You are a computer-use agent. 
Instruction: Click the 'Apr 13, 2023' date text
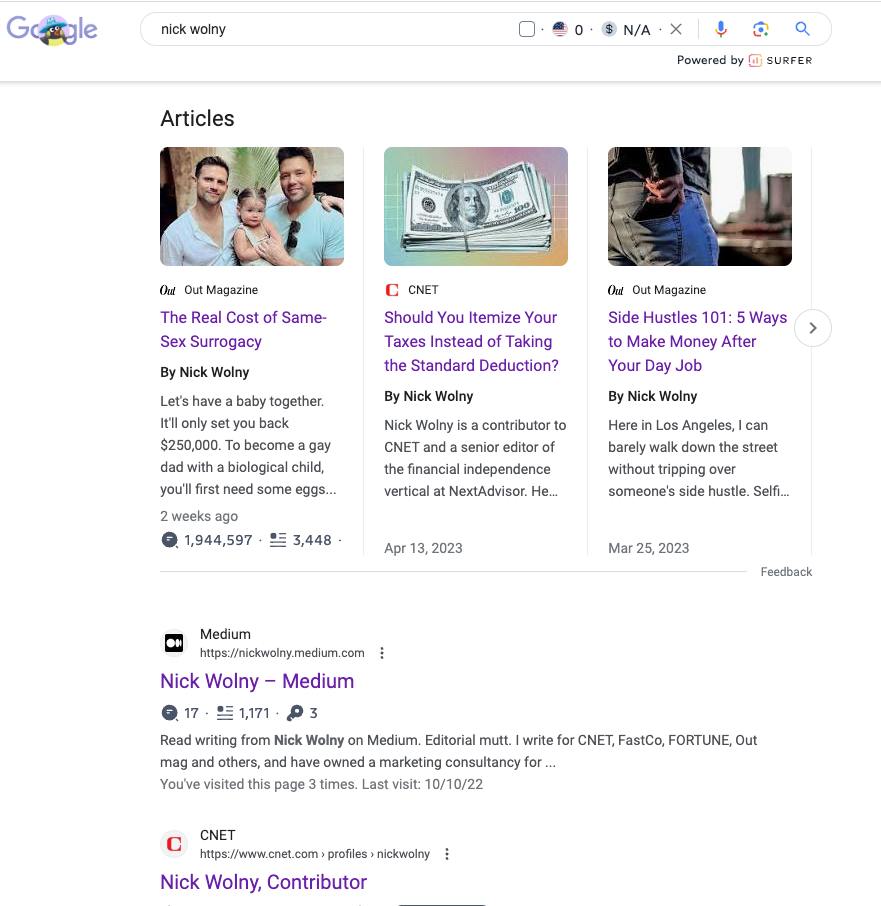pos(423,548)
